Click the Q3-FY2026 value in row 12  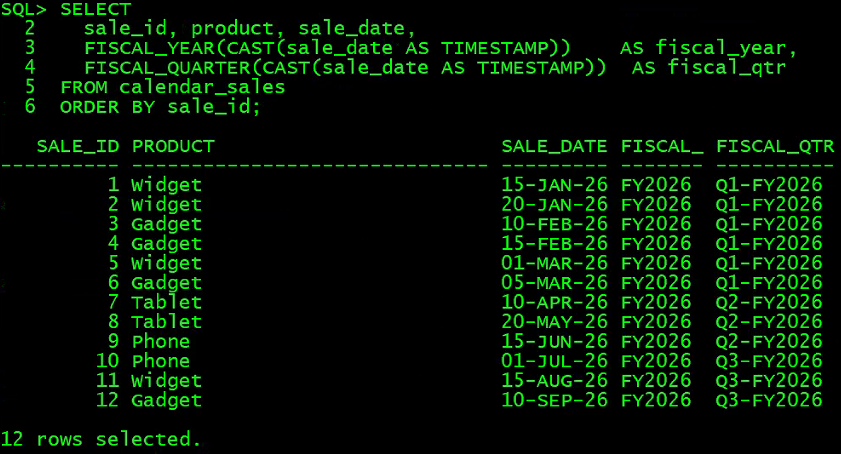tap(769, 400)
